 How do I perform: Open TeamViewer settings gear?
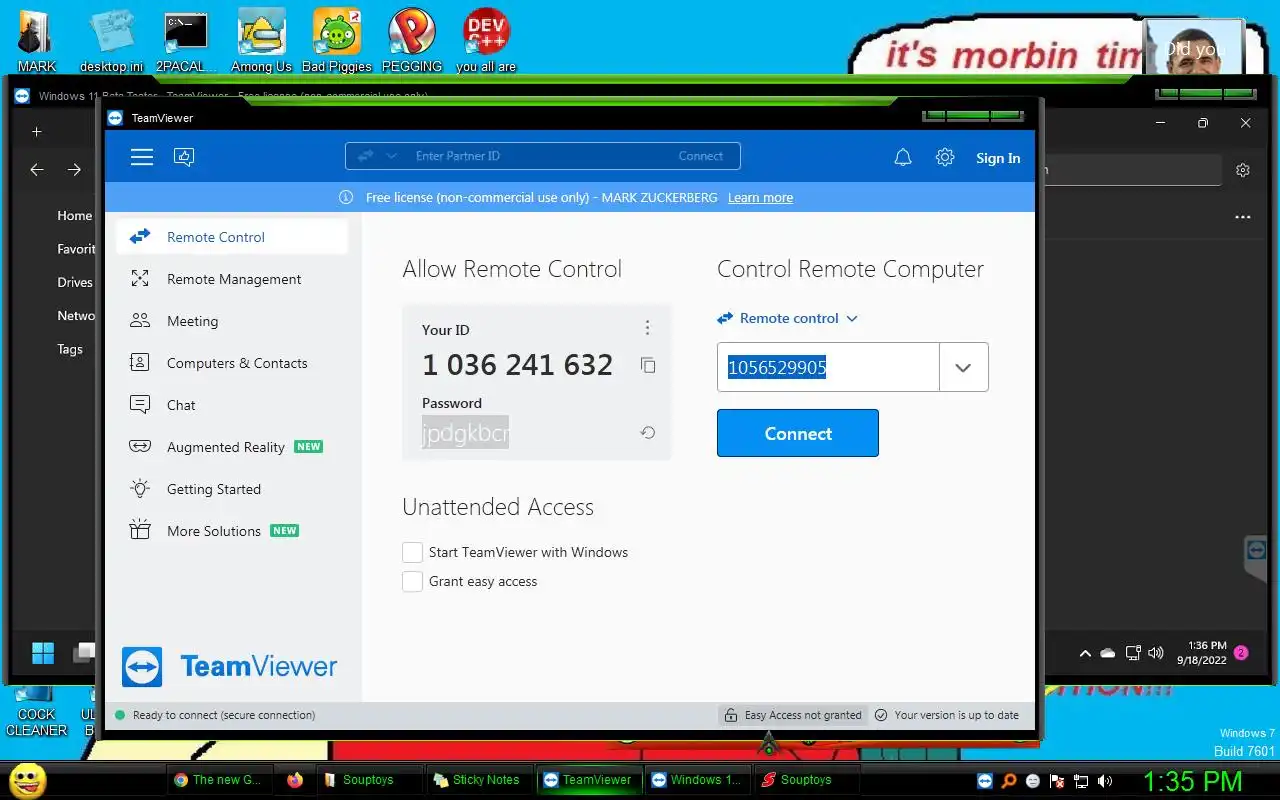point(945,157)
